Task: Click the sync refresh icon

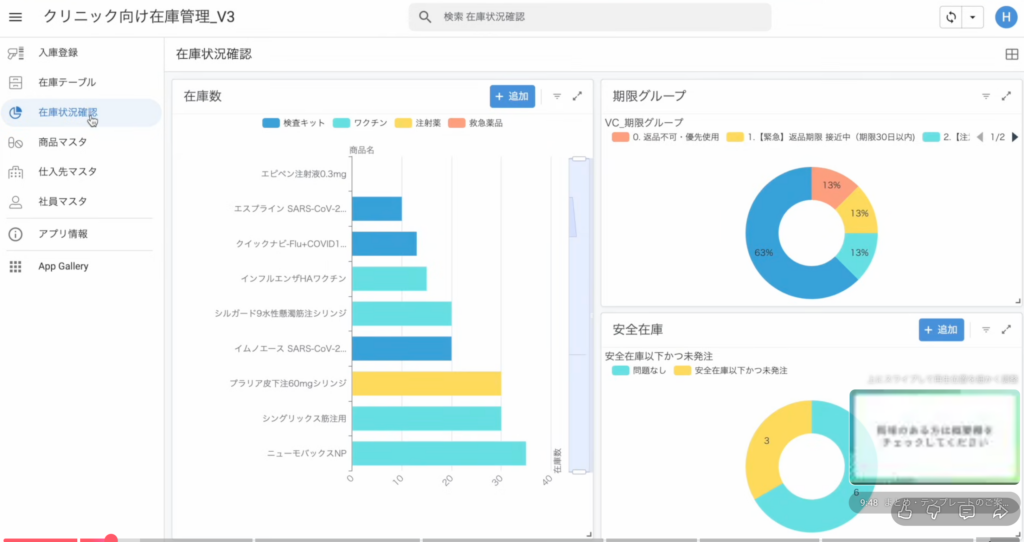Action: tap(951, 17)
